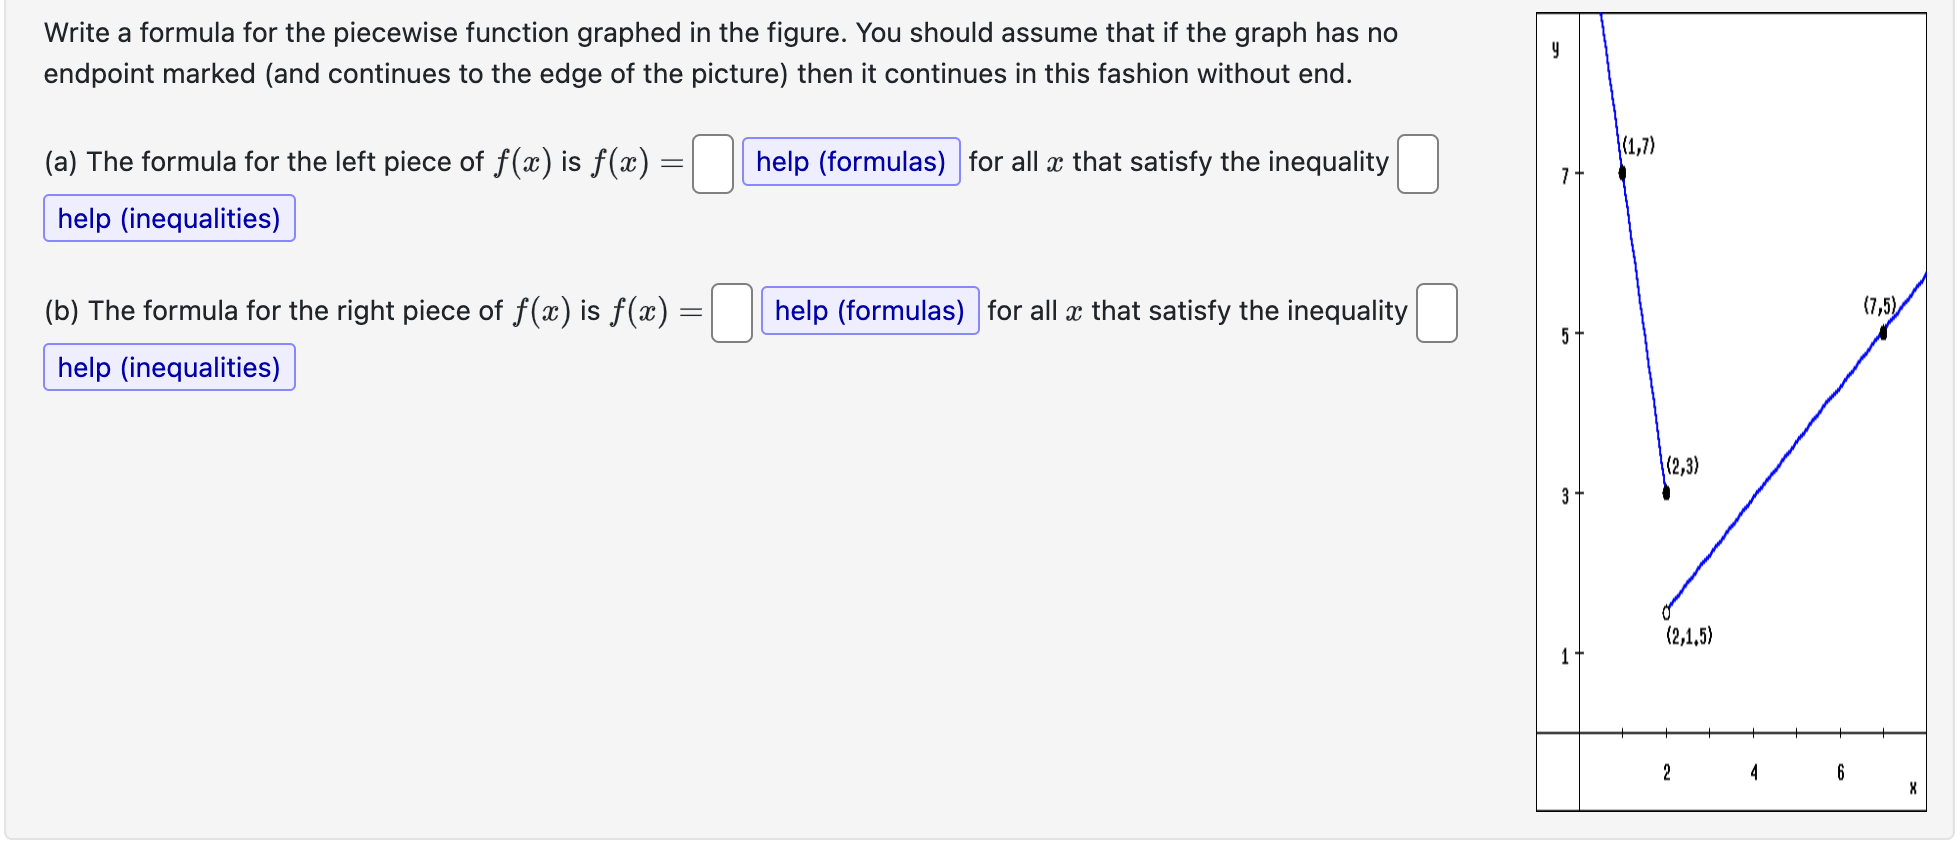Click the formula input box for part (b)
1960x846 pixels.
click(x=731, y=312)
